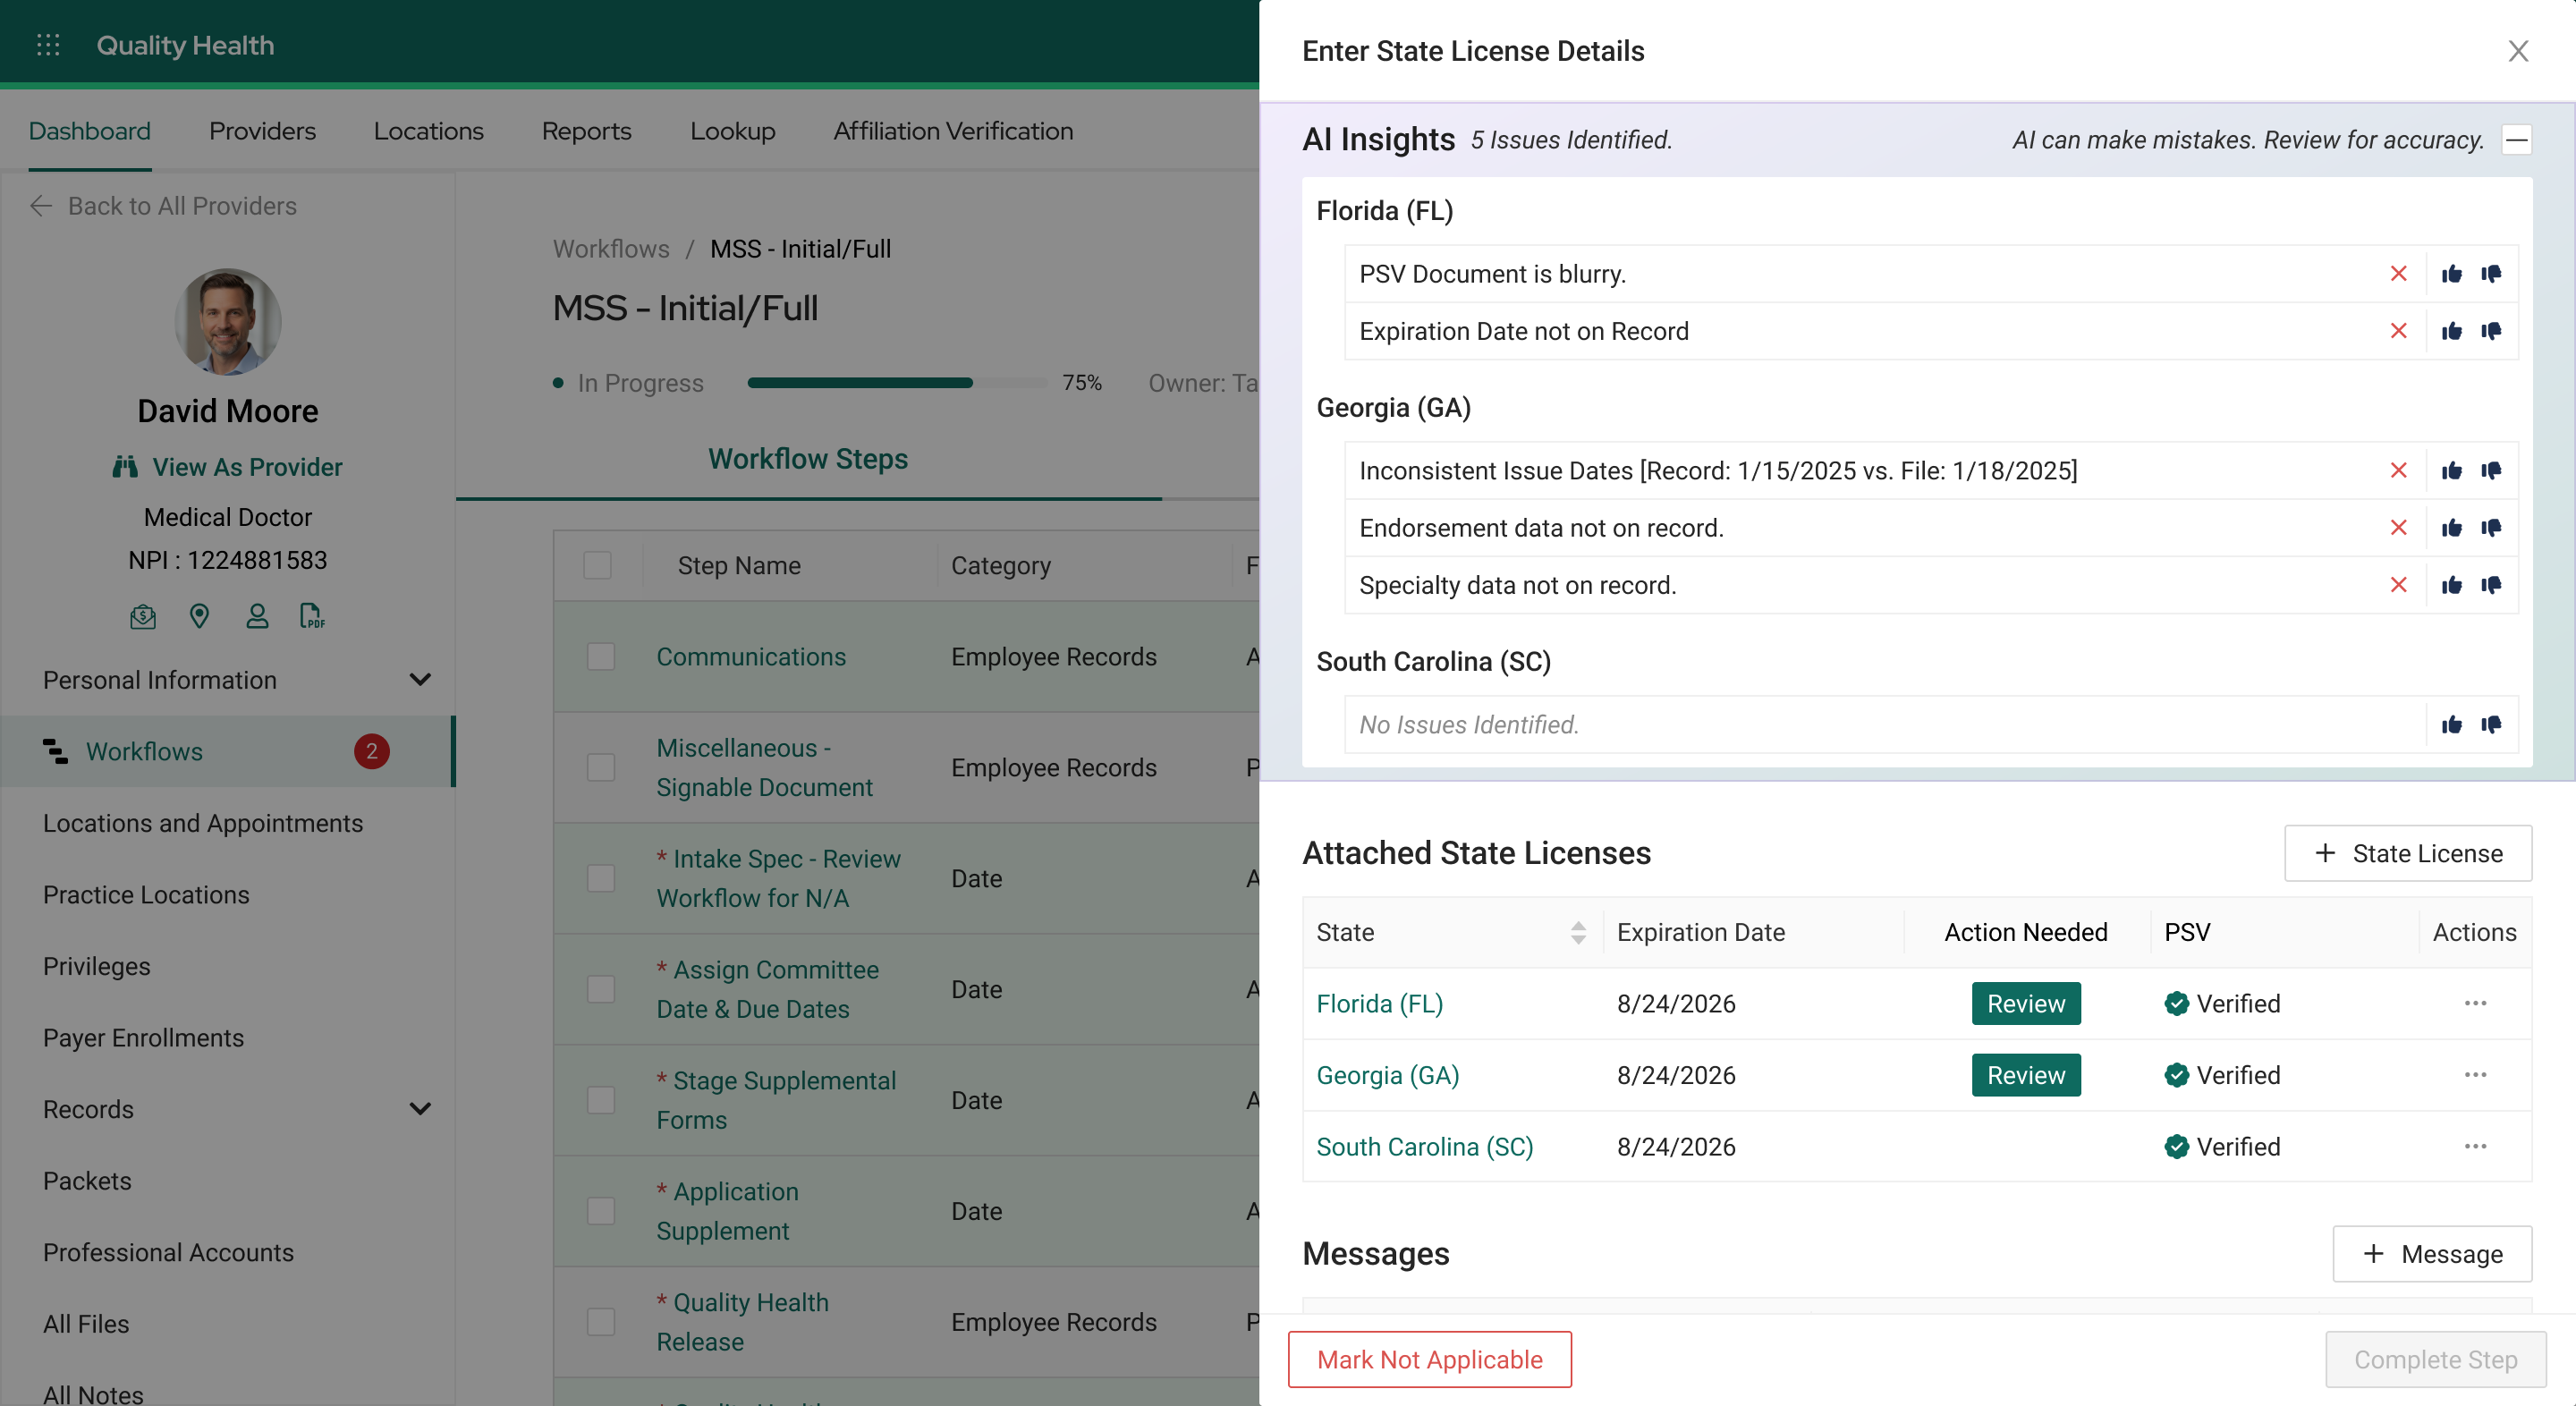Viewport: 2576px width, 1406px height.
Task: Check the Assign Committee Date & Due Dates checkbox
Action: [601, 989]
